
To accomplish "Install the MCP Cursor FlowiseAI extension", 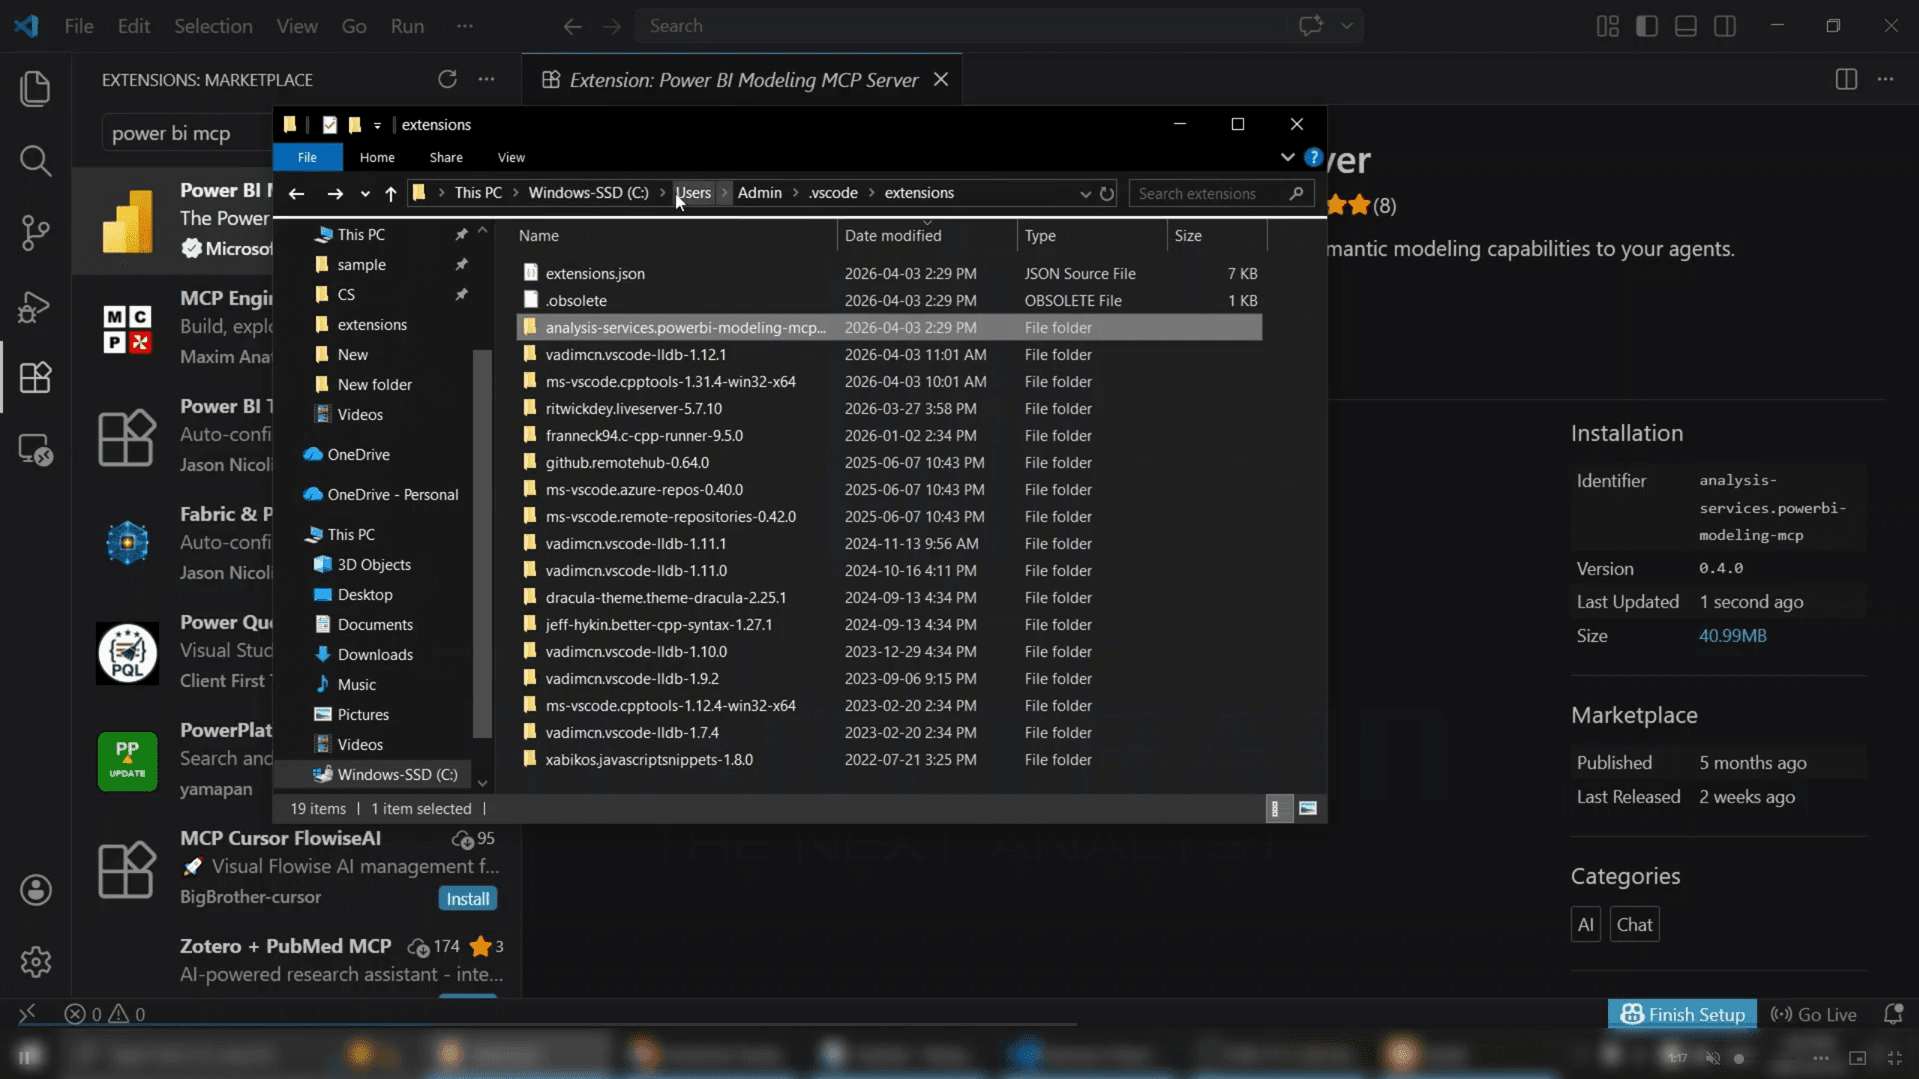I will click(x=467, y=898).
